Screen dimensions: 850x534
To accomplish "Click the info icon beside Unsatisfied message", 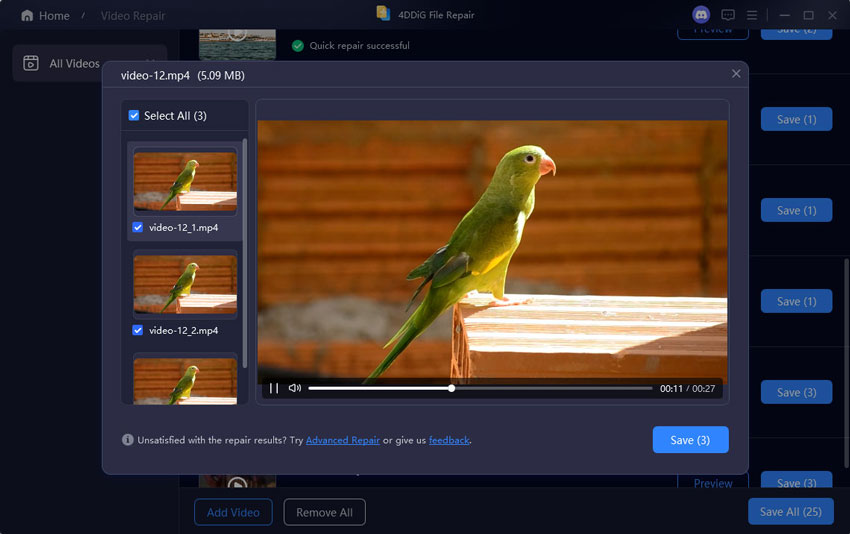I will coord(128,440).
